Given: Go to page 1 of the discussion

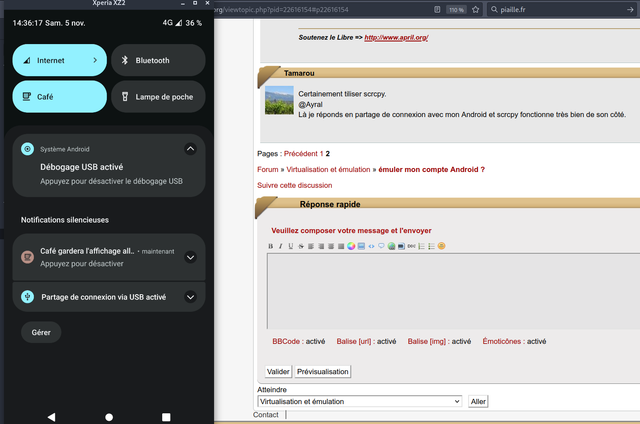Looking at the screenshot, I should point(322,154).
